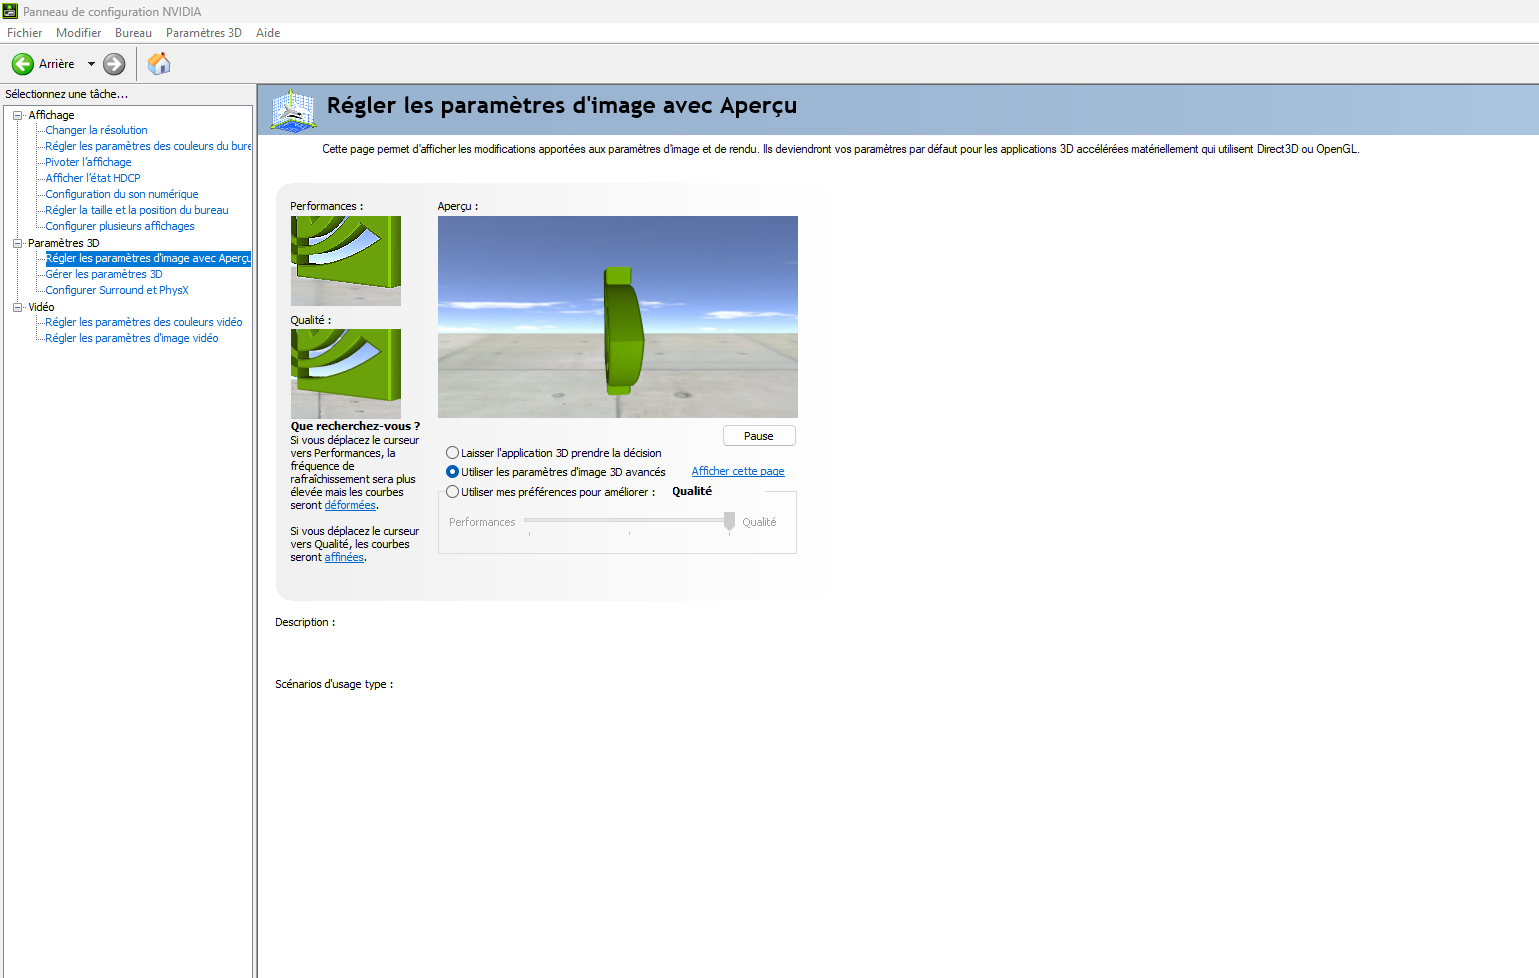Click the bold 'Qualité' preference value
The width and height of the screenshot is (1539, 978).
tap(692, 491)
